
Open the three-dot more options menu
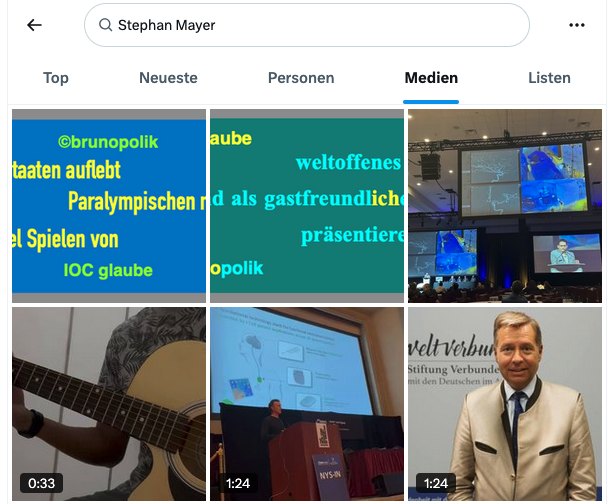click(577, 25)
